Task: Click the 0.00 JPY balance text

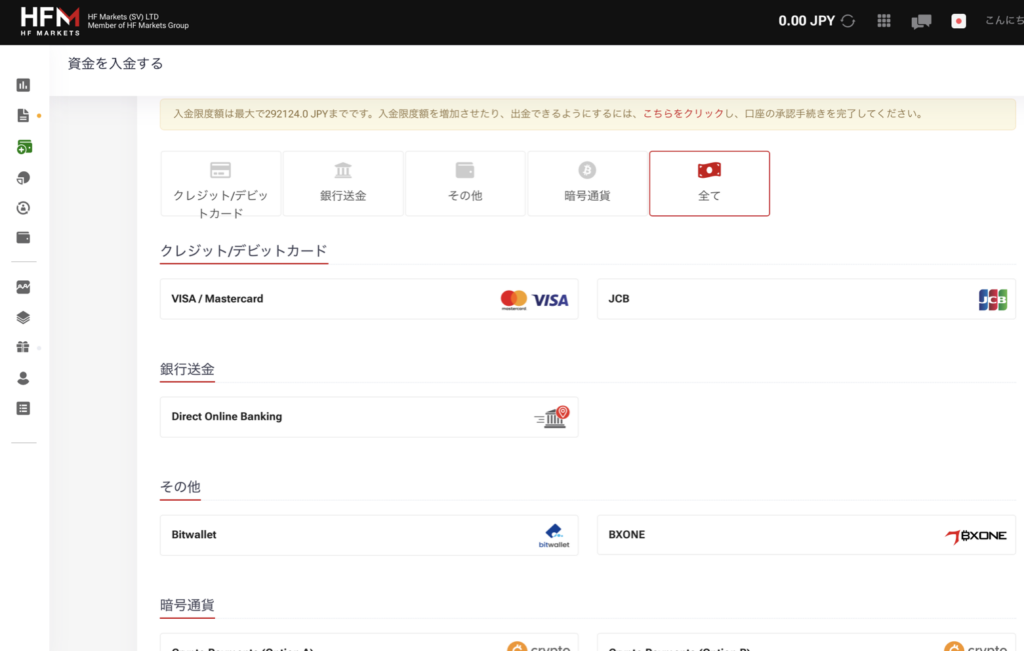Action: [806, 21]
